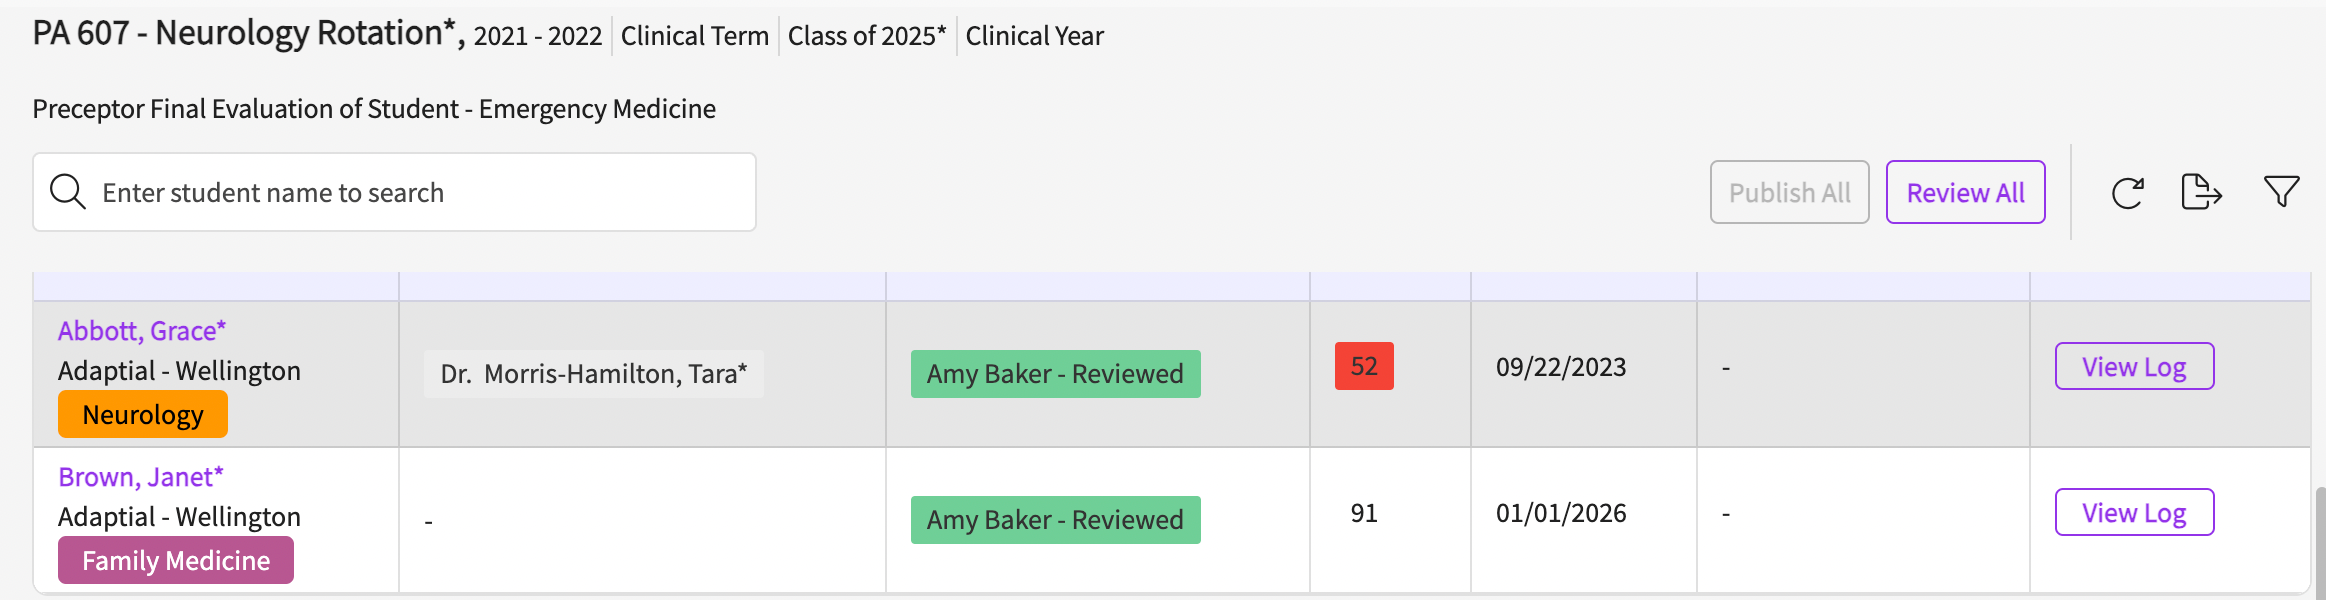Screen dimensions: 2326x600
Task: Open Brown, Janet student link
Action: click(141, 477)
